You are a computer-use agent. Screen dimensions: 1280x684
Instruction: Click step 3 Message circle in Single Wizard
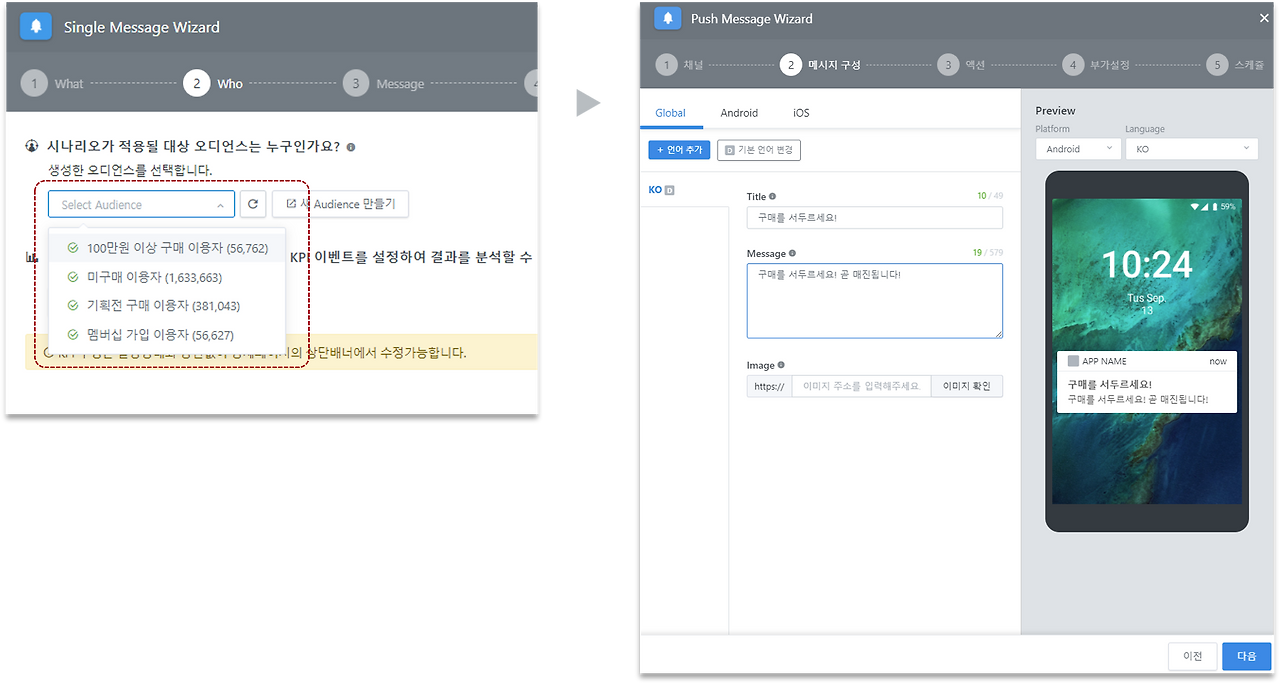coord(356,83)
